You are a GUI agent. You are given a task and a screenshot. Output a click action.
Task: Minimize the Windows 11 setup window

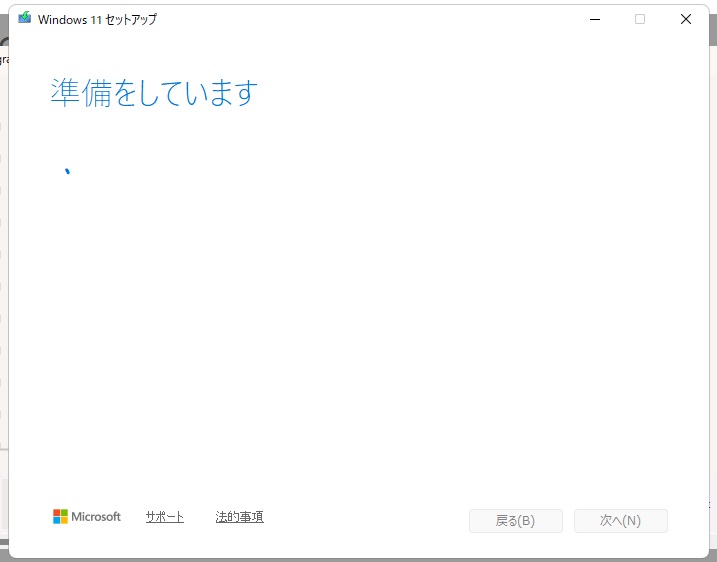[594, 19]
